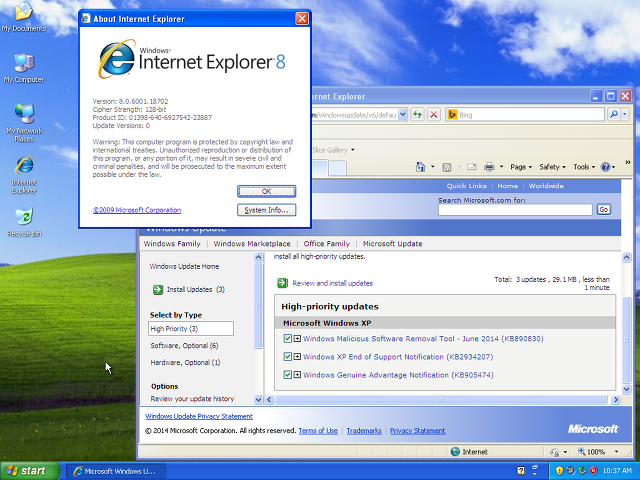Screen dimensions: 640x480
Task: Click the Windows Marketplace tab
Action: [x=252, y=244]
